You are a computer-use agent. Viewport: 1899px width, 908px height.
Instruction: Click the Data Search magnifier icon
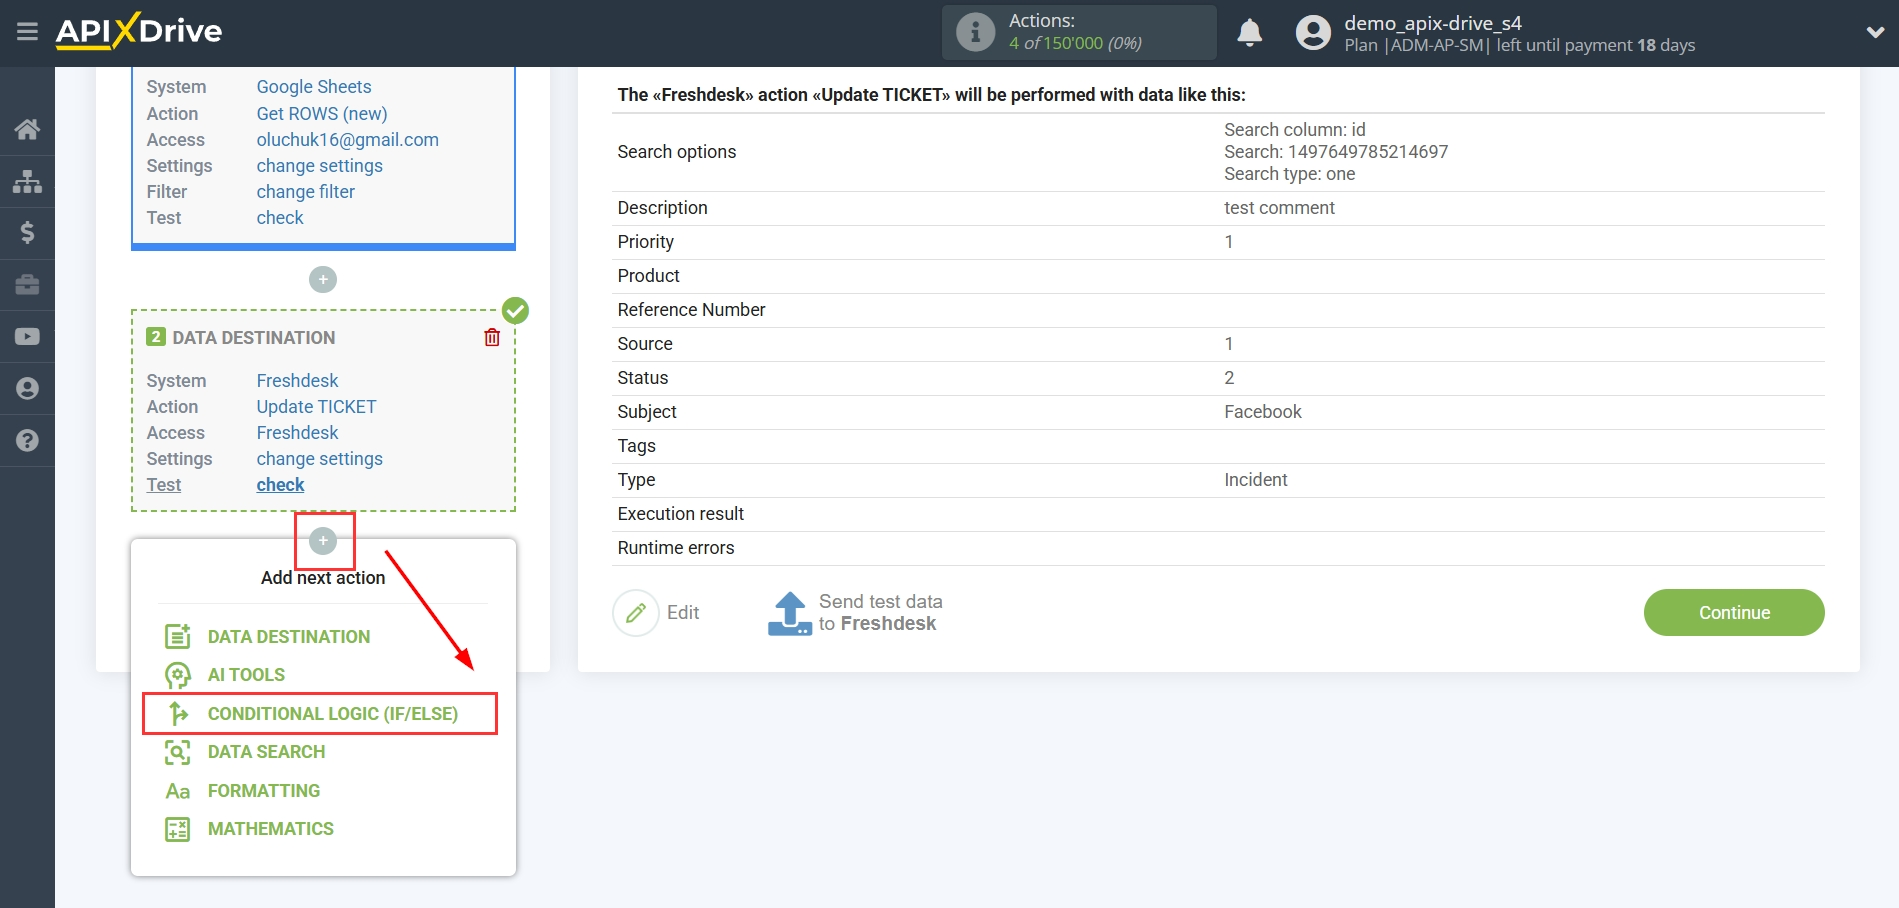click(x=178, y=752)
